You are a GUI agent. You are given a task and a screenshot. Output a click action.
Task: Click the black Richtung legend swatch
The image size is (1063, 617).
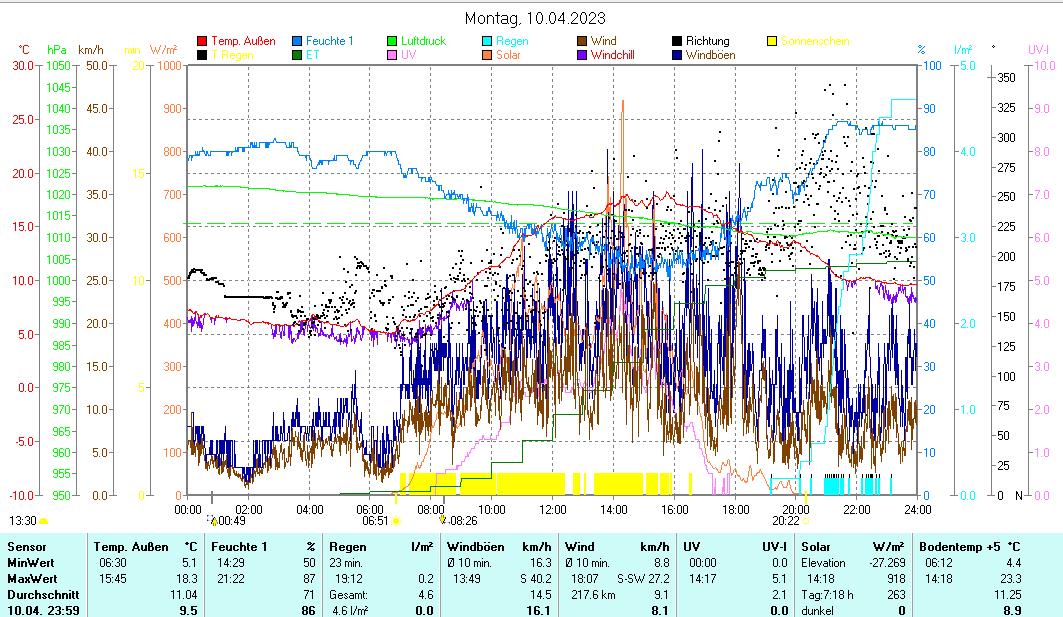coord(678,42)
